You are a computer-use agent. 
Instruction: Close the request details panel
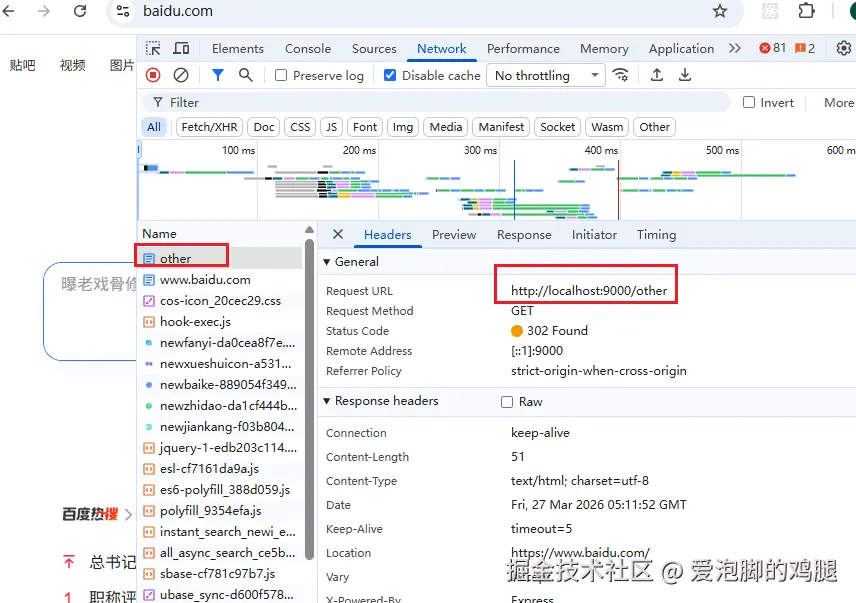pos(338,234)
